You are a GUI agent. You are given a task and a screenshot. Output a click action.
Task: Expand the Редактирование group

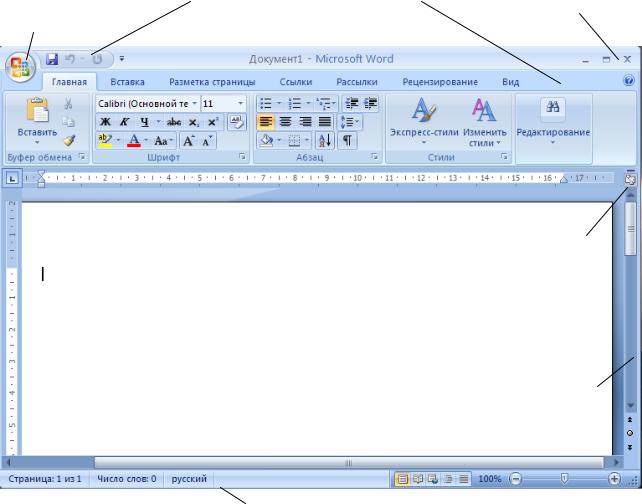point(553,122)
